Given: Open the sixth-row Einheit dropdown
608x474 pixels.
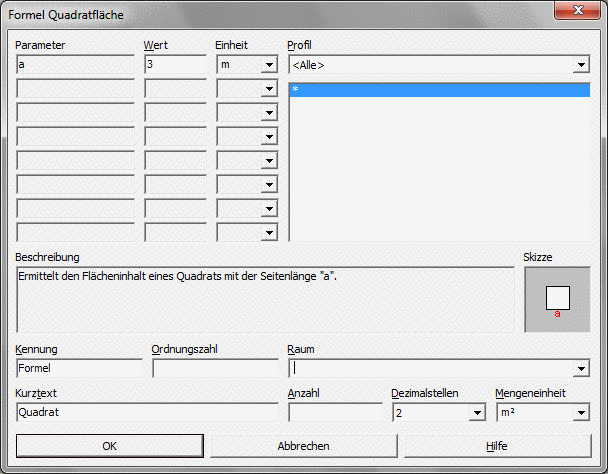Looking at the screenshot, I should tap(269, 185).
